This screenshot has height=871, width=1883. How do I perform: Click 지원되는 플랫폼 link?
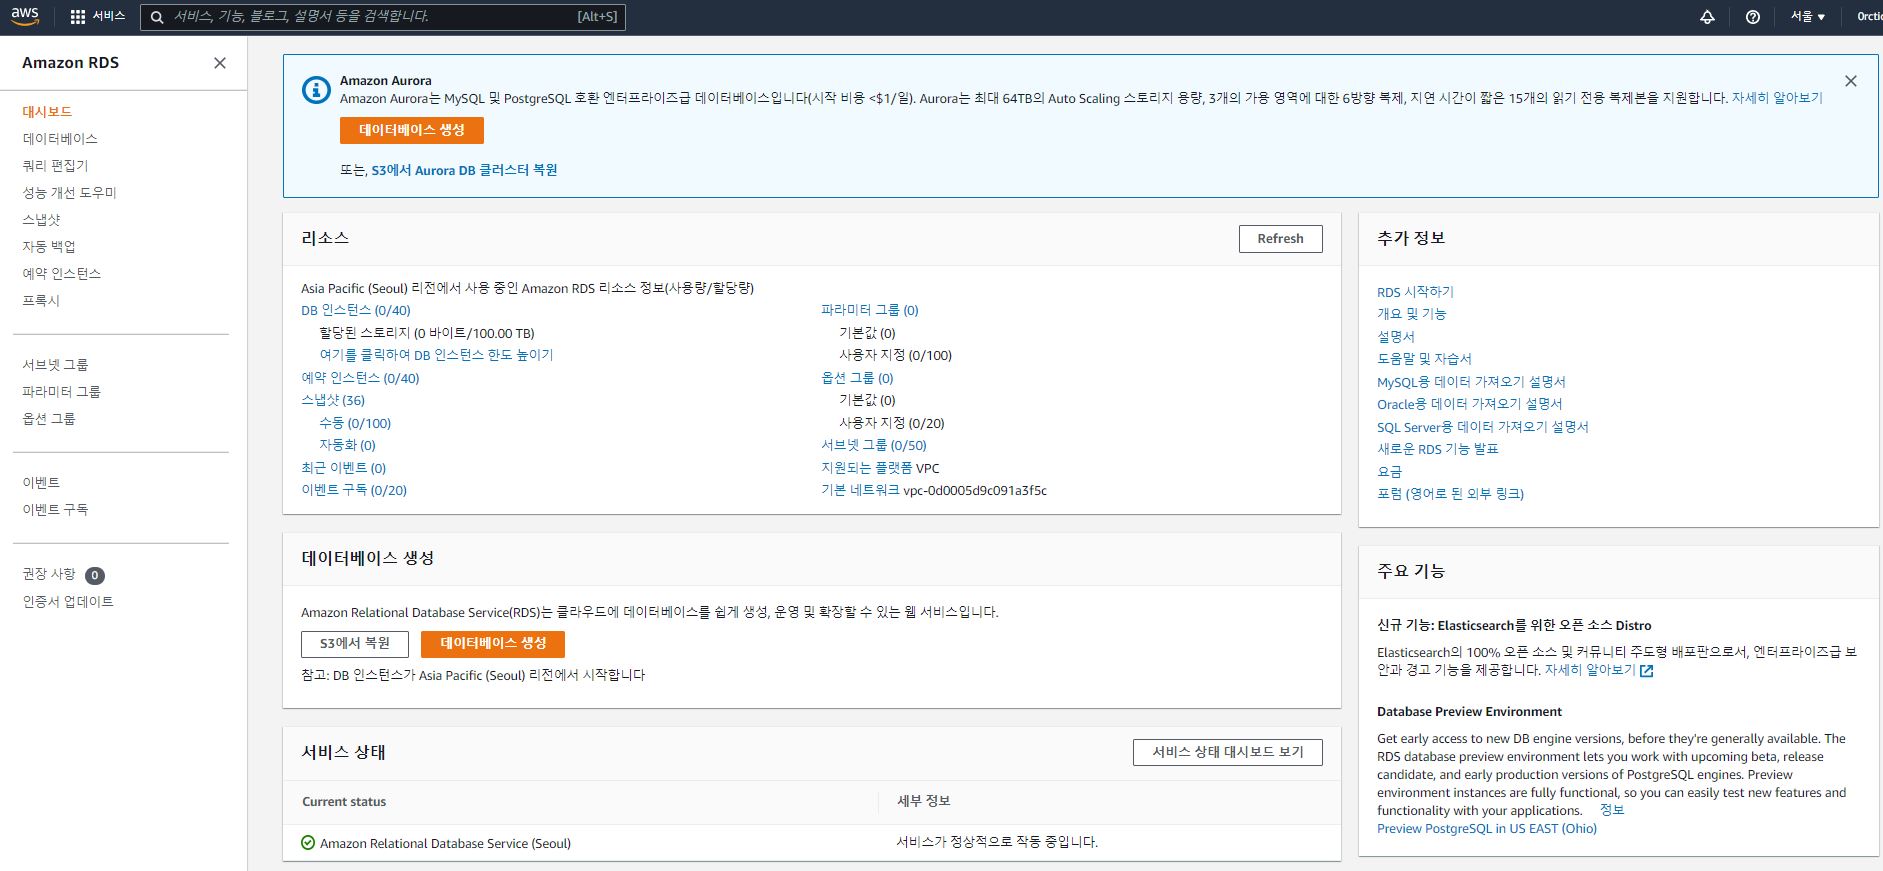[866, 469]
